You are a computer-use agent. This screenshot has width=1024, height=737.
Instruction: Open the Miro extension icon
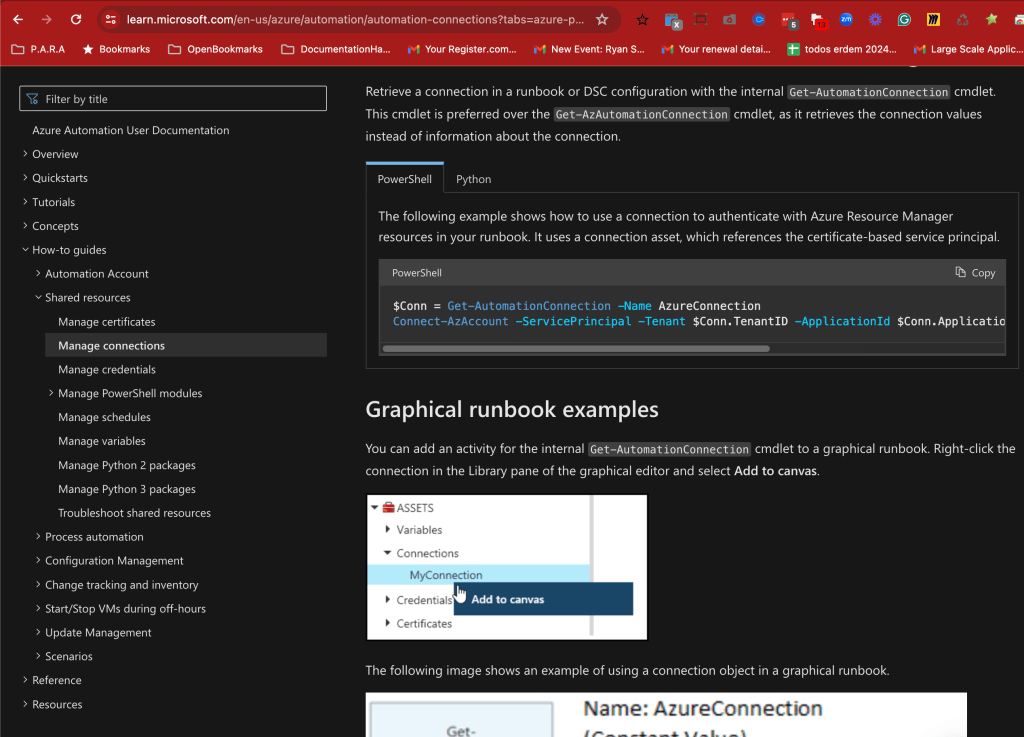933,20
